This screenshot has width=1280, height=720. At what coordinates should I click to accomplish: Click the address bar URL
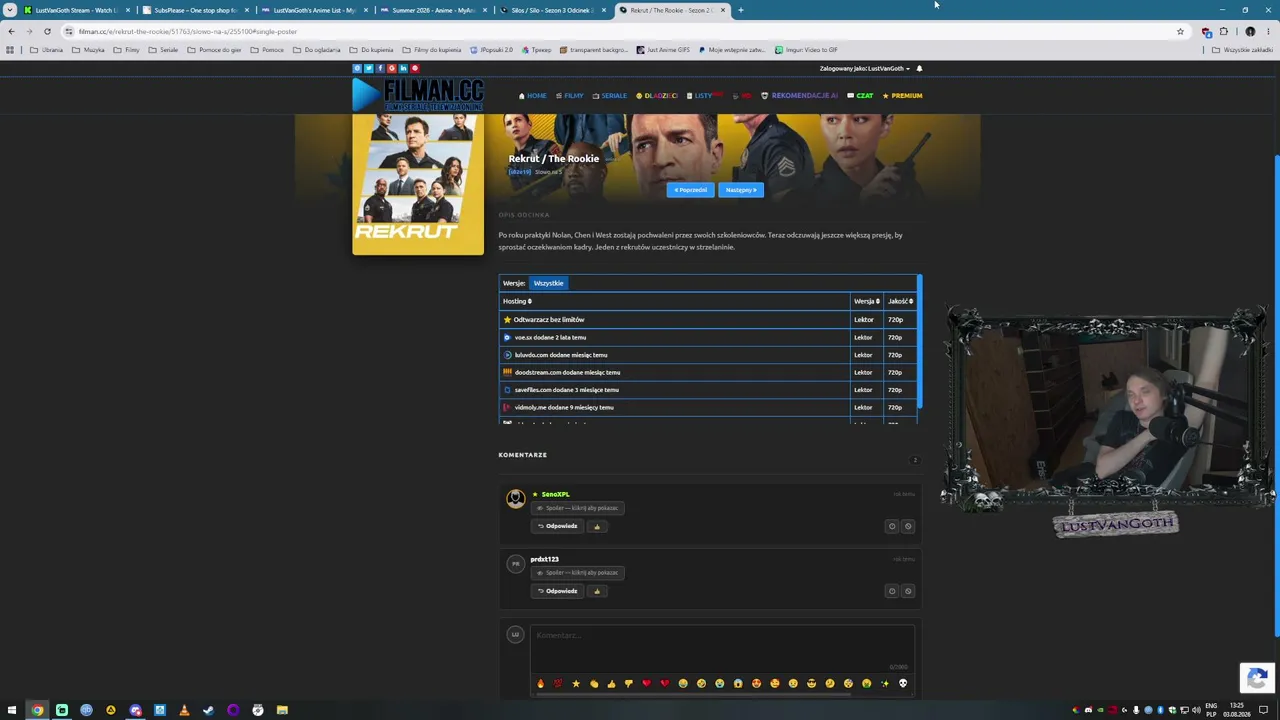coord(188,32)
